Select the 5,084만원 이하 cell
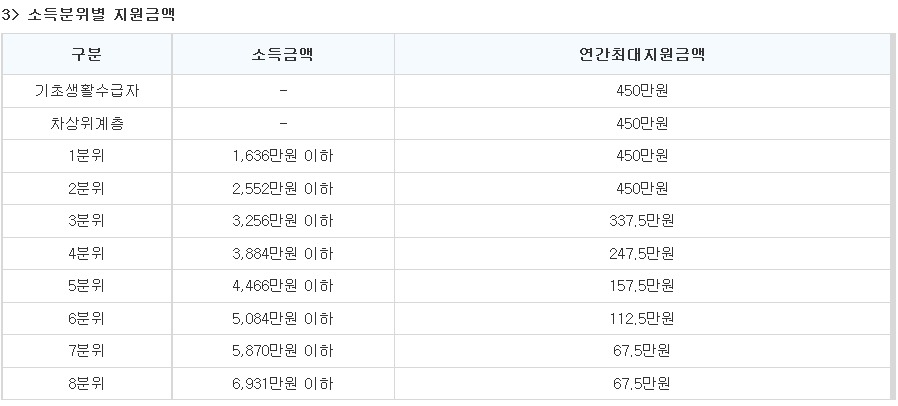Screen dimensions: 898x406 (x=282, y=318)
